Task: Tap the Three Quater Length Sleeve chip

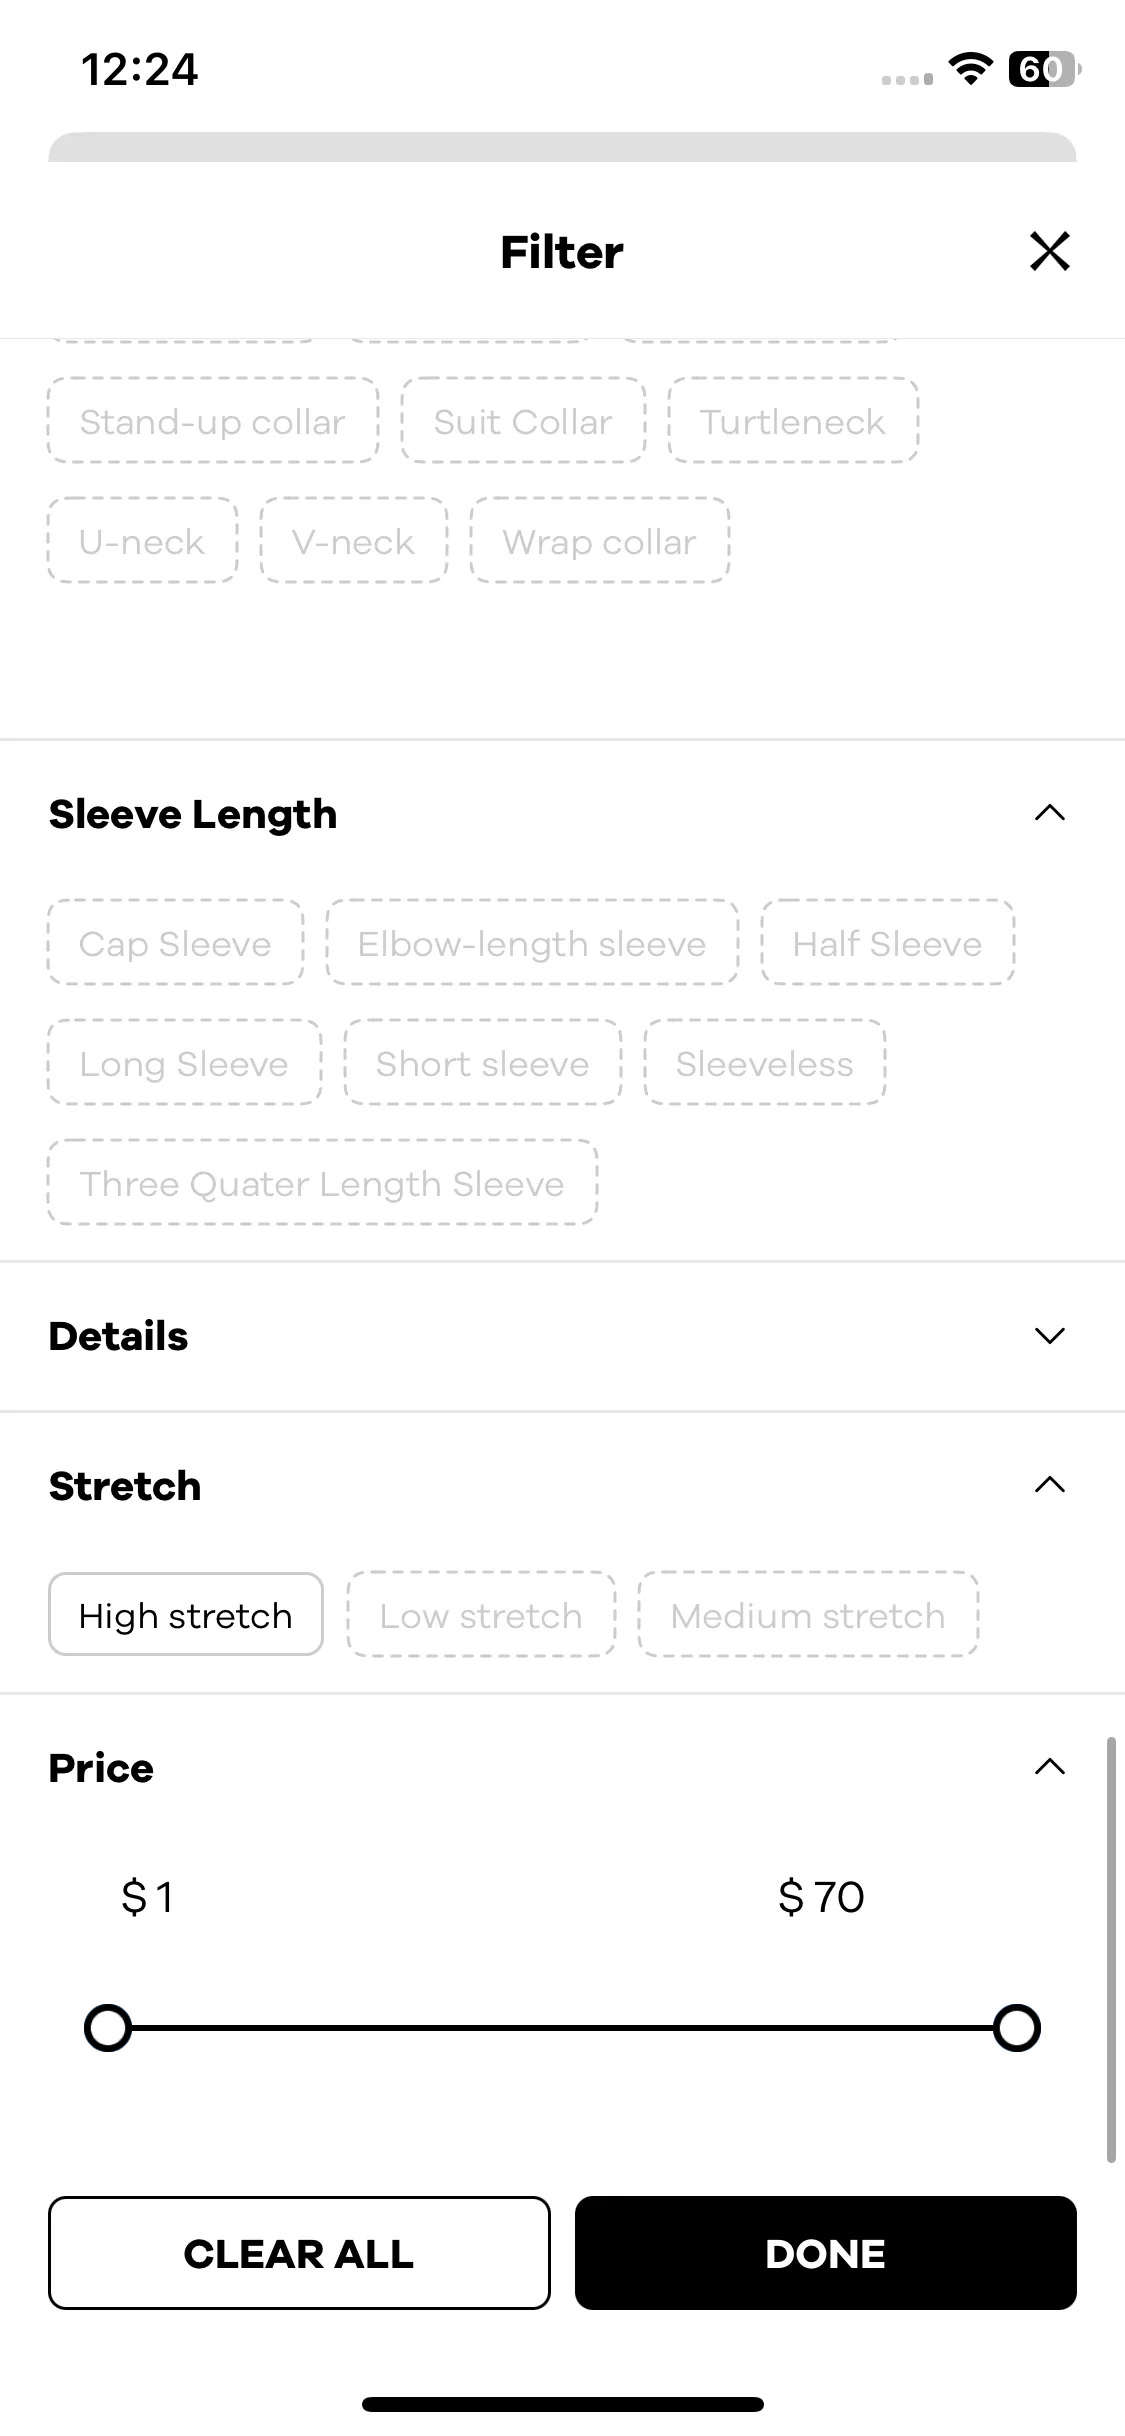Action: click(322, 1183)
